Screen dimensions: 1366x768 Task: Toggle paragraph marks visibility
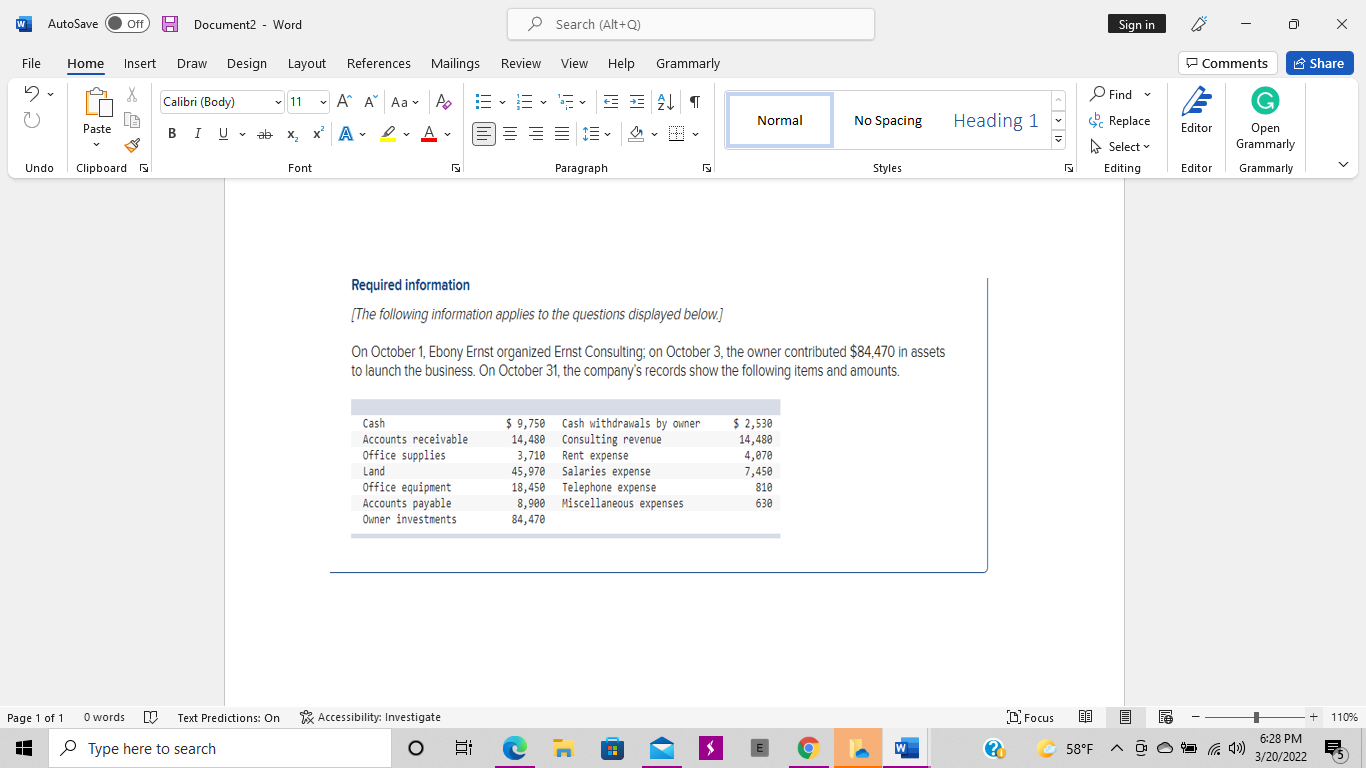coord(692,101)
